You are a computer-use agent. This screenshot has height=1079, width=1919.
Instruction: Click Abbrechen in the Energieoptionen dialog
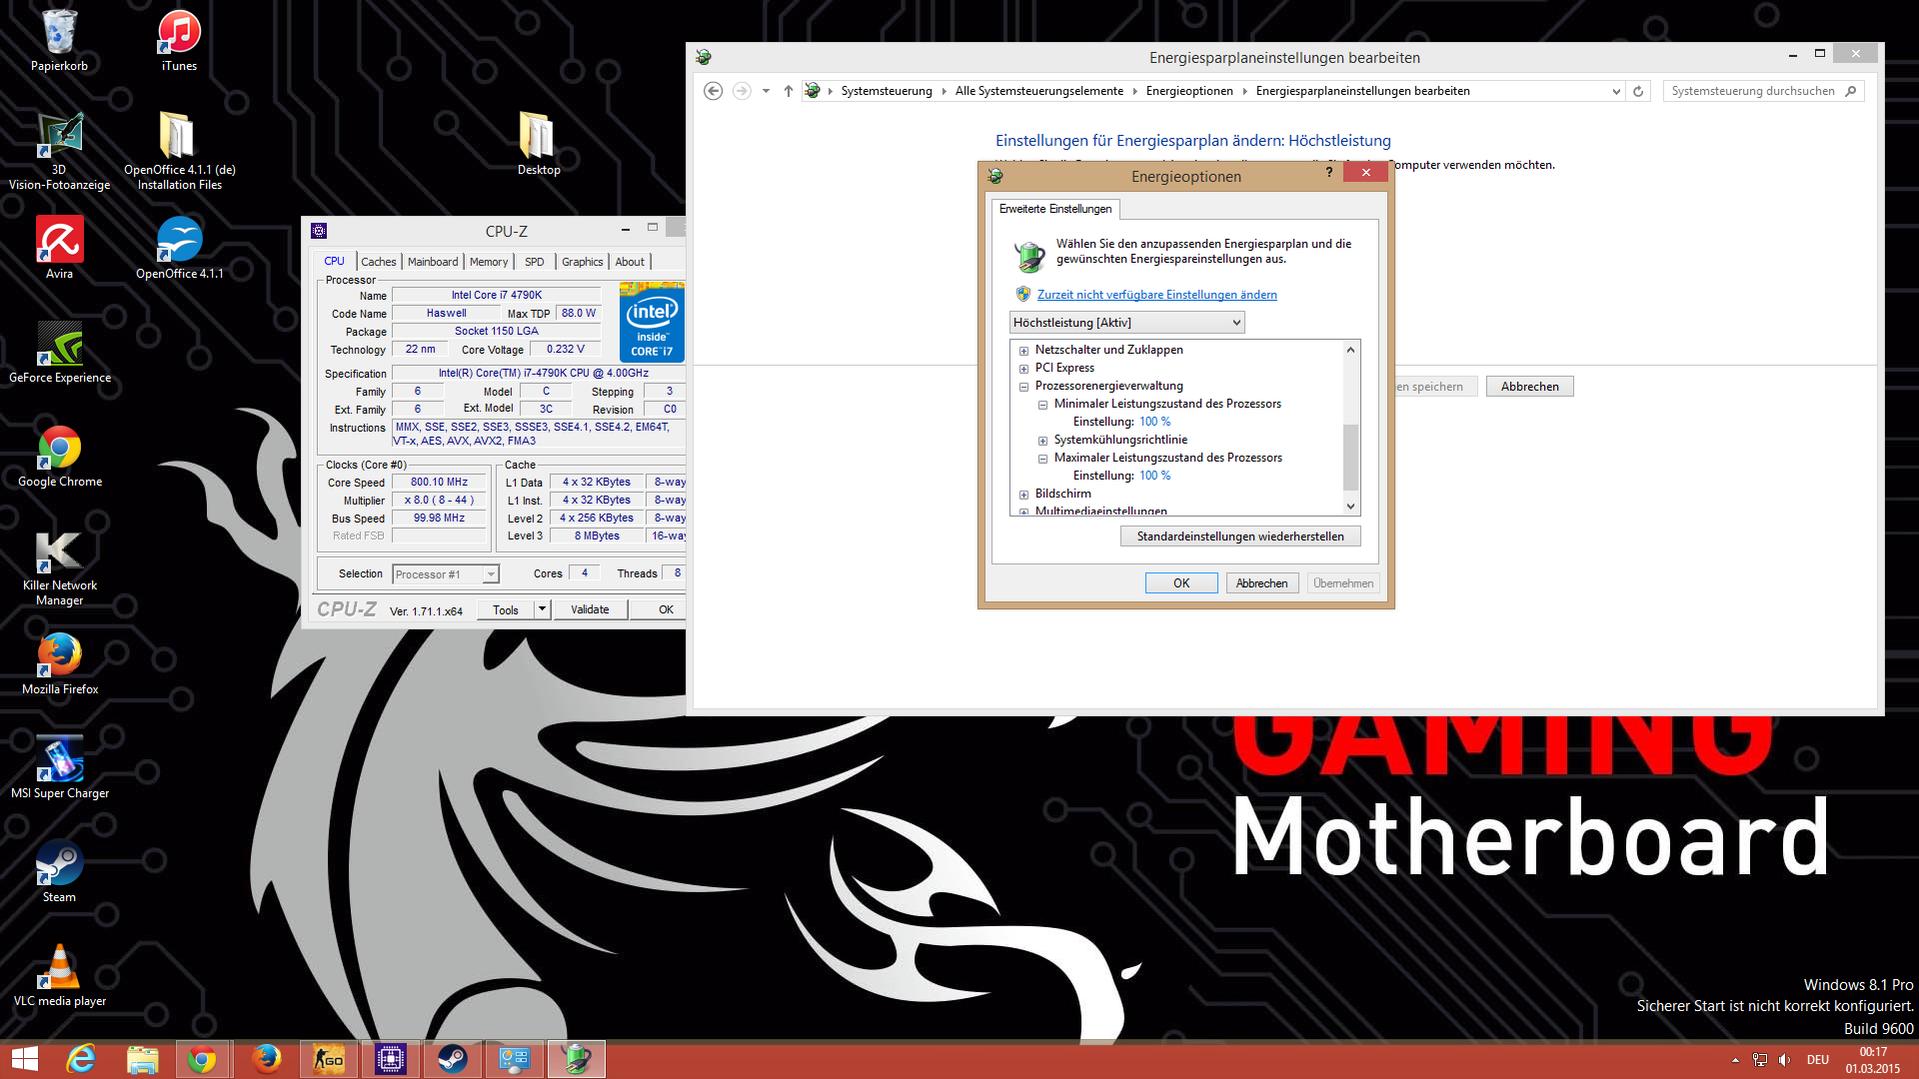tap(1262, 583)
